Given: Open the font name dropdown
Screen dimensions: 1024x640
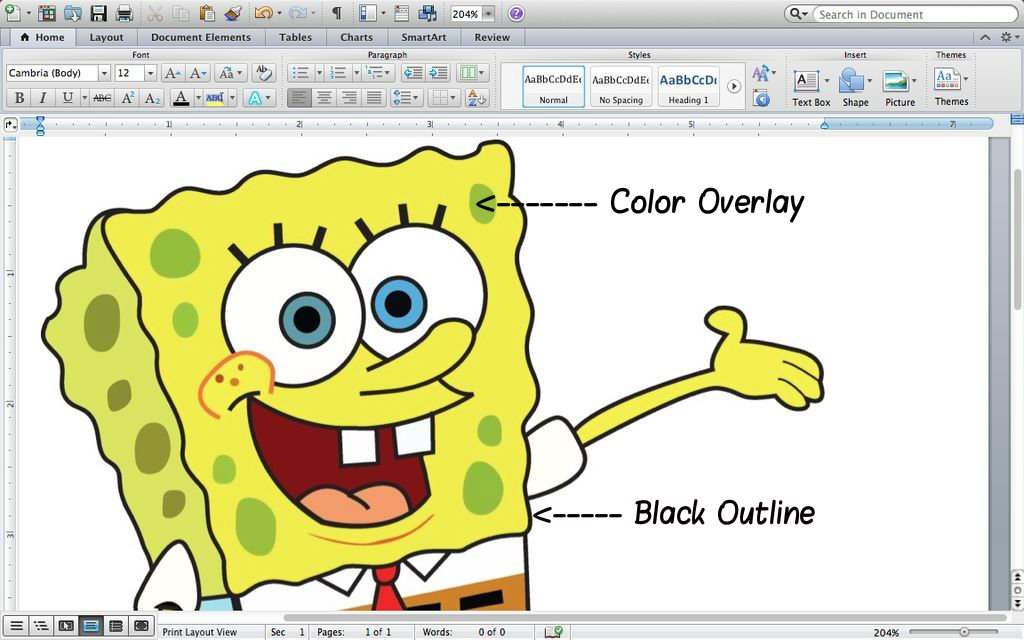Looking at the screenshot, I should [x=104, y=73].
